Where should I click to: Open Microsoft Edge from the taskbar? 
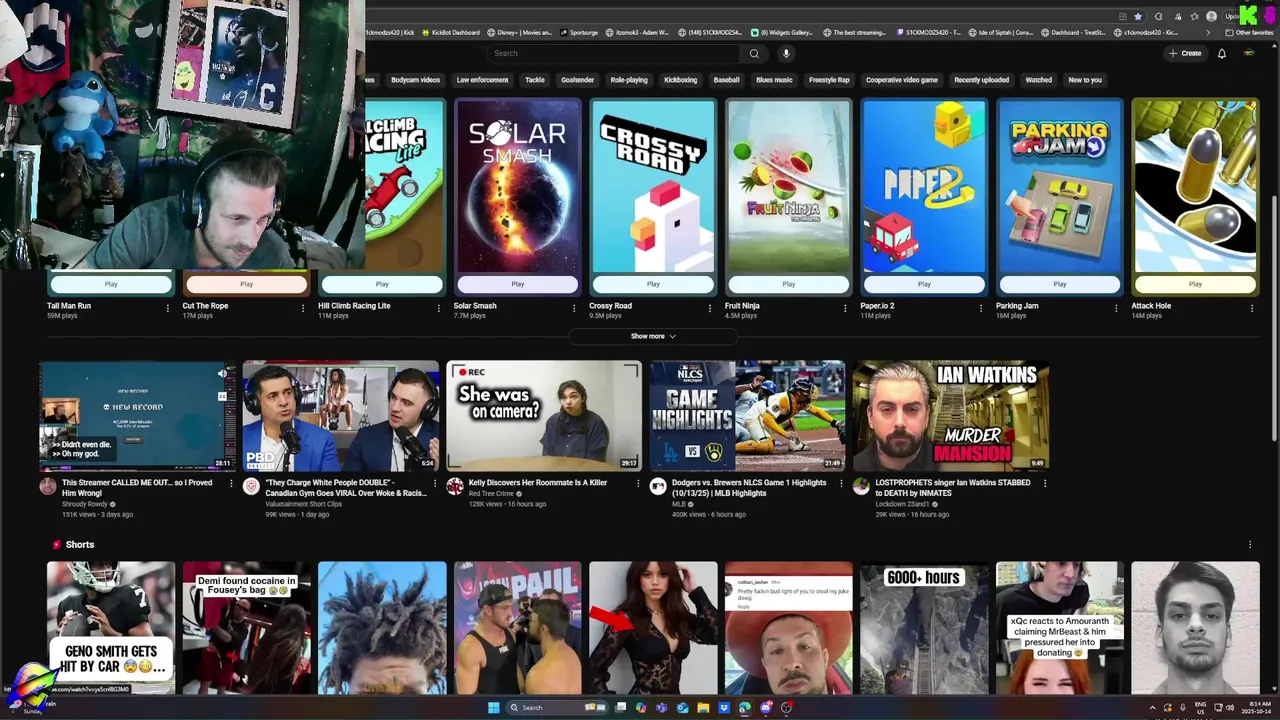[745, 708]
